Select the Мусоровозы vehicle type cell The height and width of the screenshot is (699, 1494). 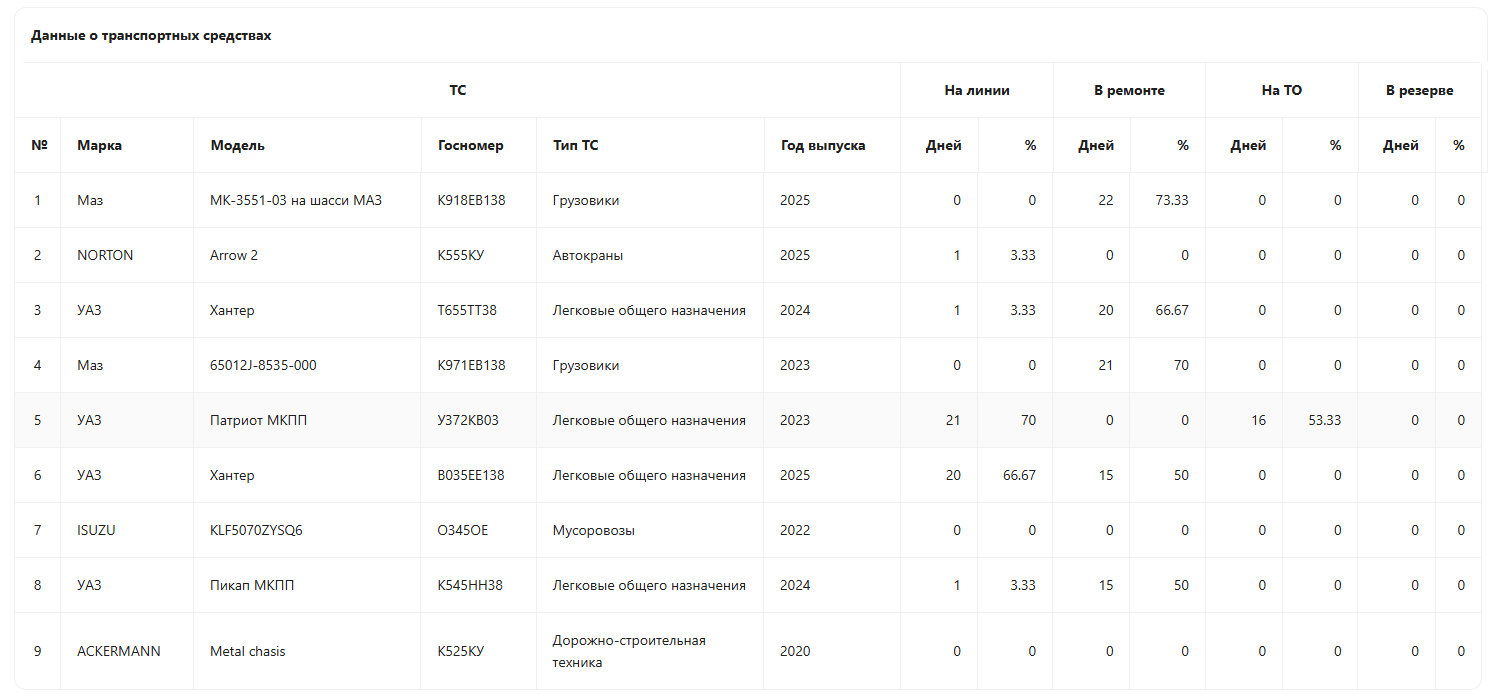coord(593,530)
